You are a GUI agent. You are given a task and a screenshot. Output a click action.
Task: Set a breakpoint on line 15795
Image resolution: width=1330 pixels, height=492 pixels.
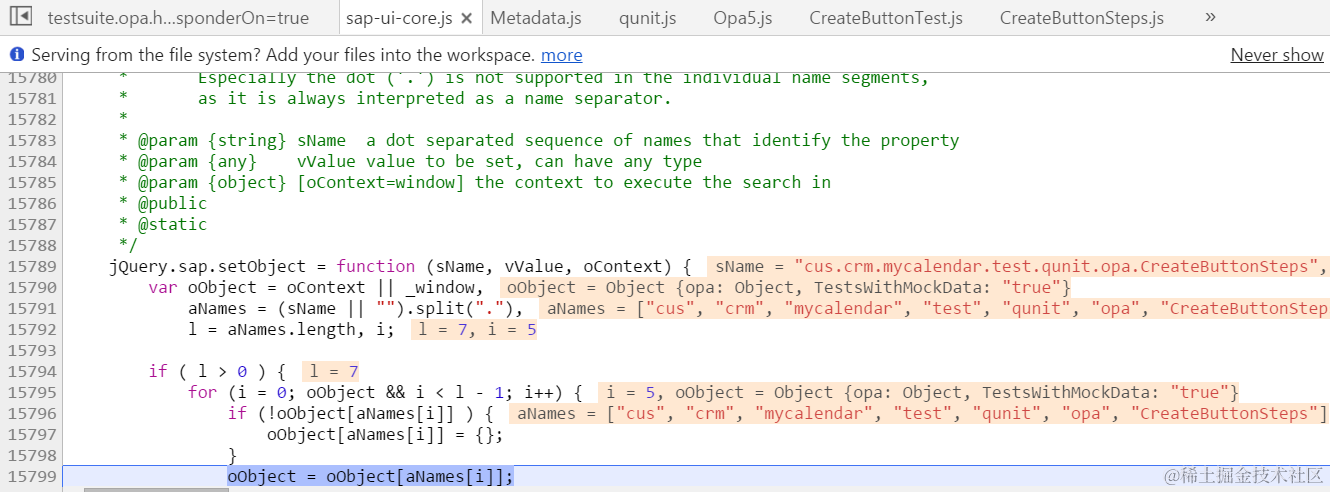click(x=32, y=392)
